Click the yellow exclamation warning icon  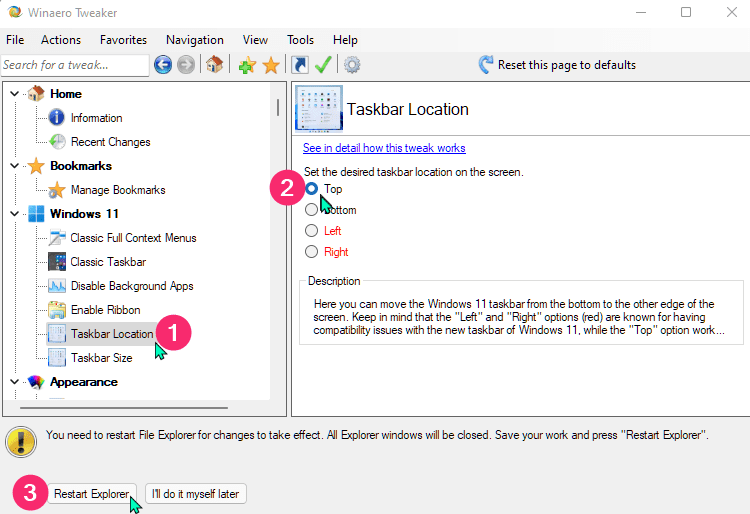tap(21, 442)
